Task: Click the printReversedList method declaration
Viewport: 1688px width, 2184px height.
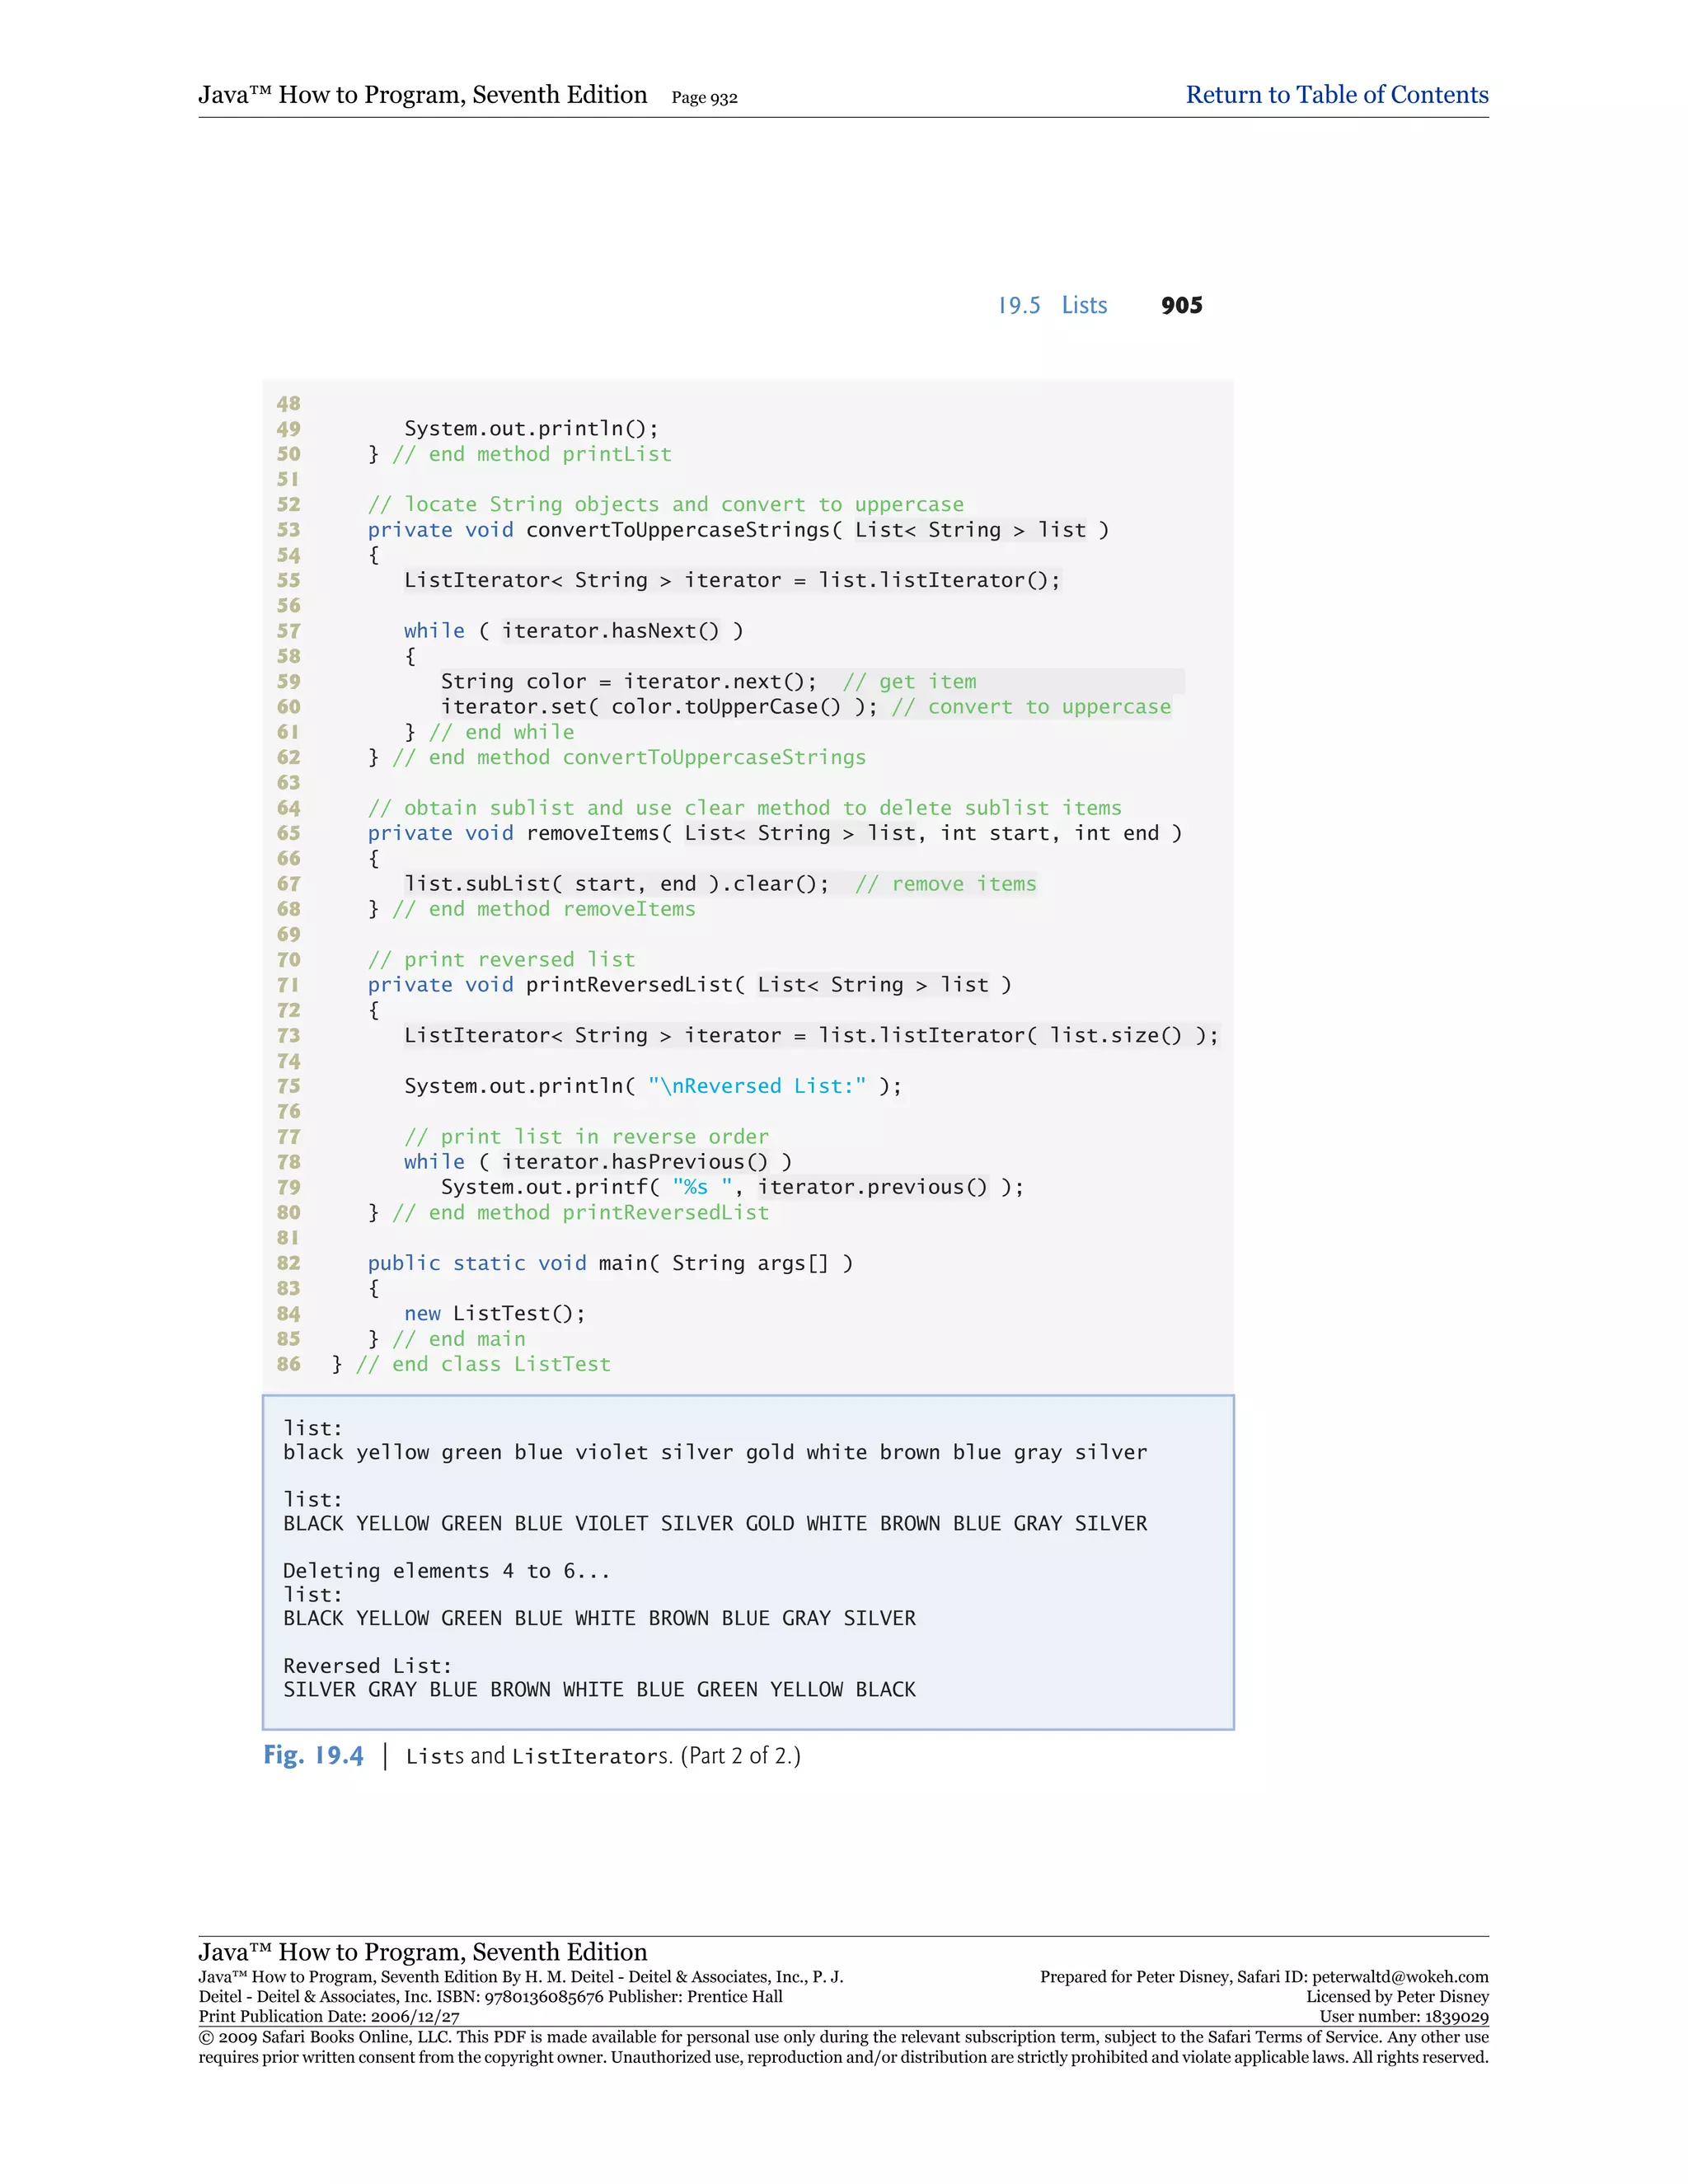Action: (x=688, y=985)
